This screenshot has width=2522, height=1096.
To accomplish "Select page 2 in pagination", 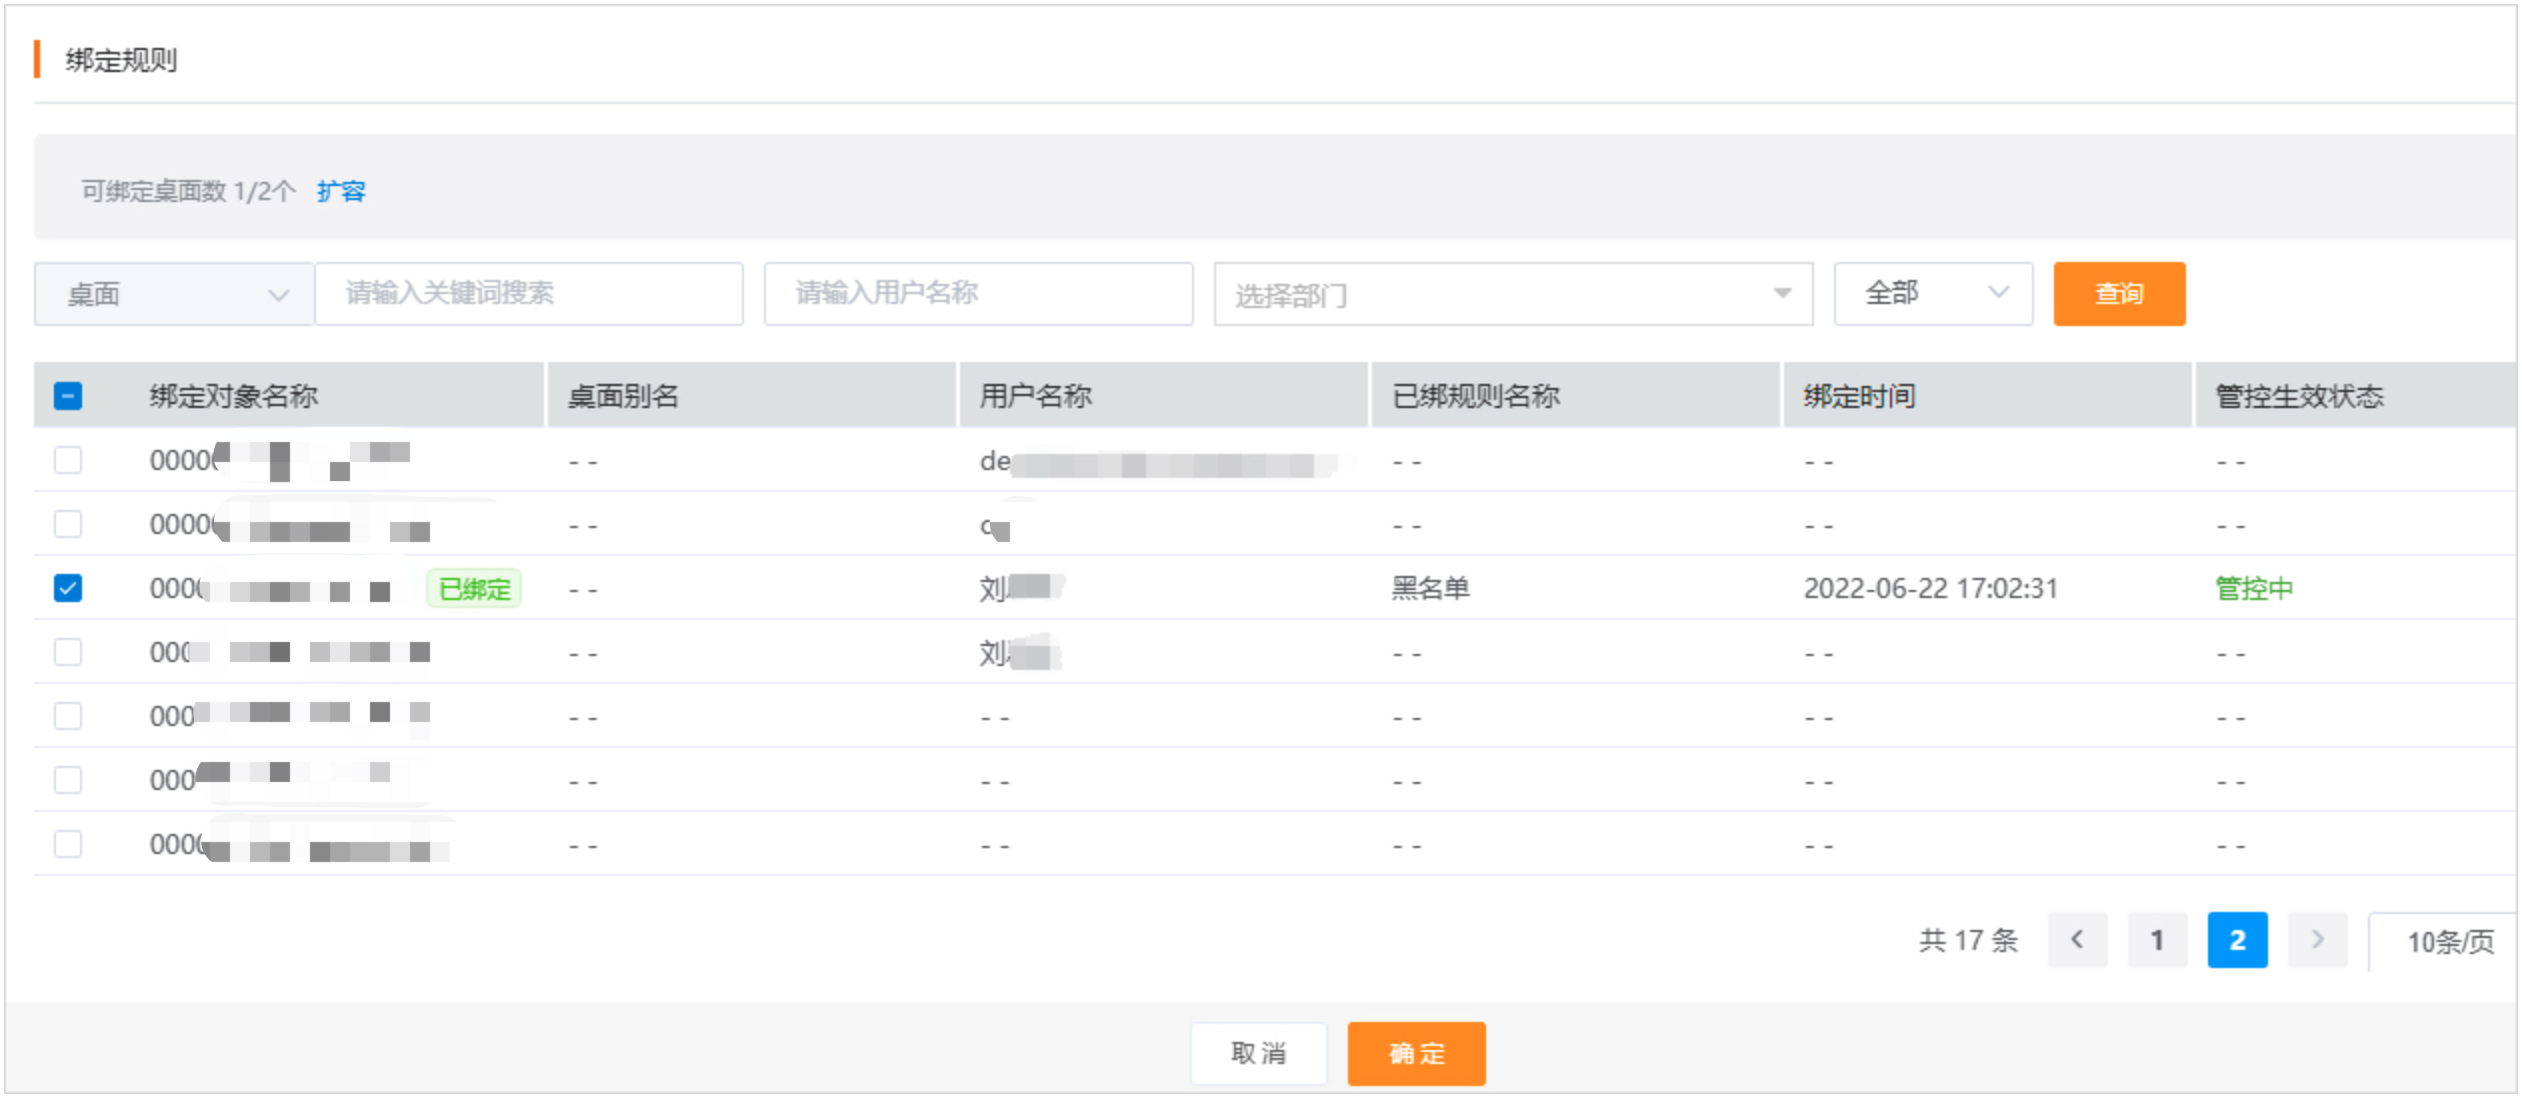I will pyautogui.click(x=2238, y=940).
